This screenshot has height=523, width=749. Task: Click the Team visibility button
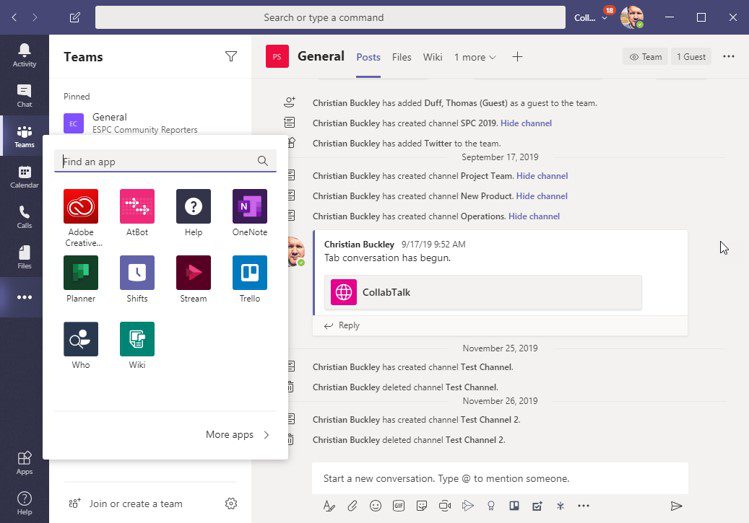point(645,57)
